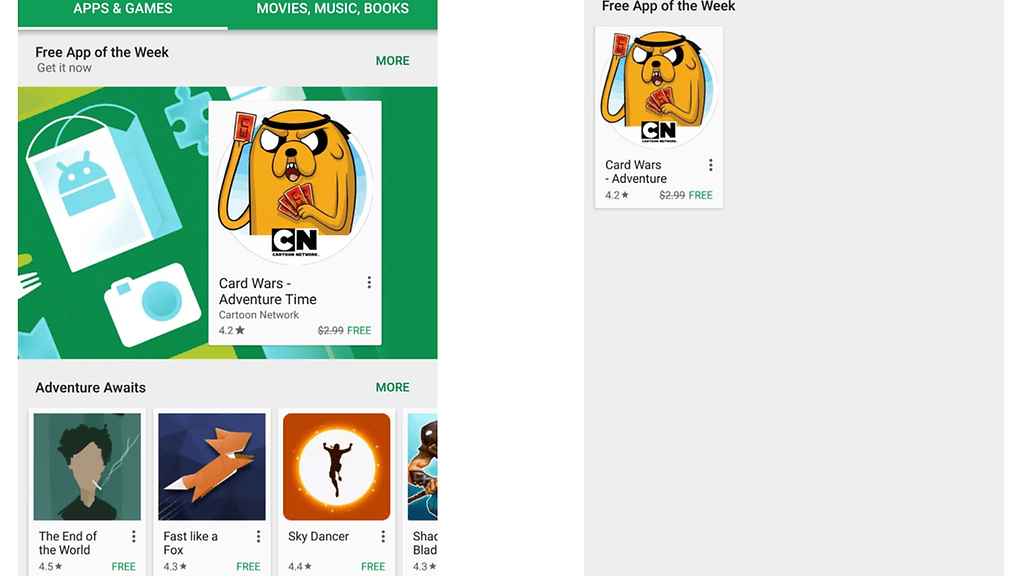Open the partially visible Shadow Blade thumbnail
Image resolution: width=1024 pixels, height=576 pixels.
(x=423, y=466)
